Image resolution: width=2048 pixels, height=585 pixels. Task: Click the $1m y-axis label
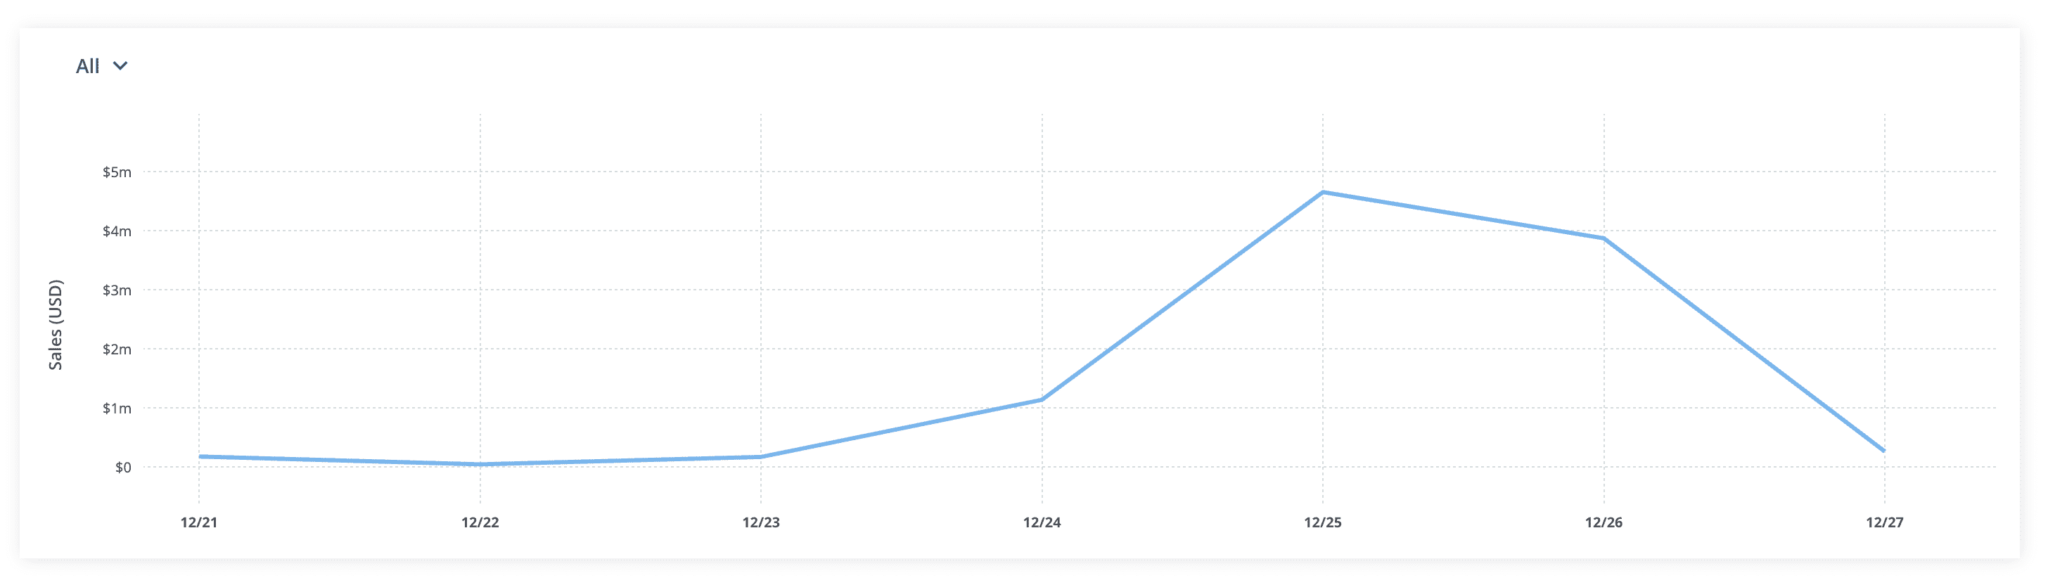point(116,408)
